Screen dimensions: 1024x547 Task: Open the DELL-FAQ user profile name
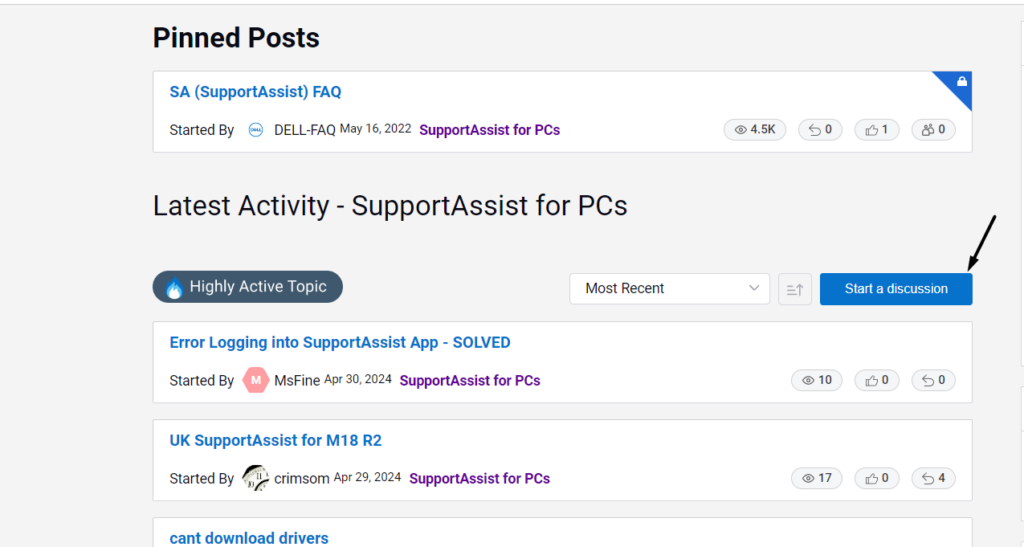[305, 130]
